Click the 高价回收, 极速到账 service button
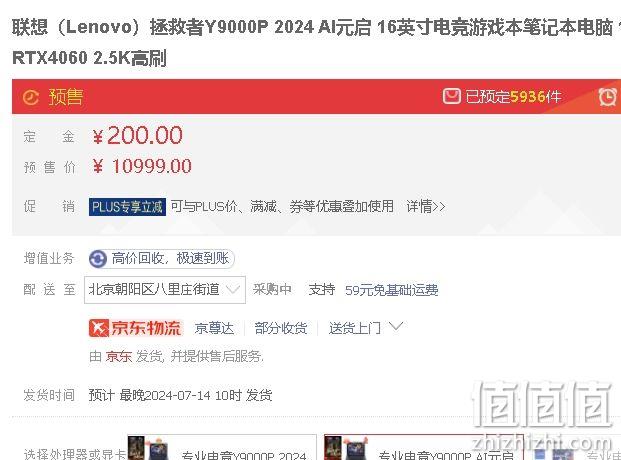Image resolution: width=621 pixels, height=460 pixels. [x=162, y=259]
